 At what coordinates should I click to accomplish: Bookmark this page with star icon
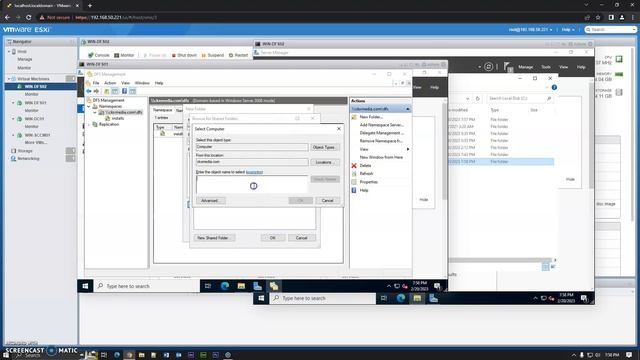click(x=598, y=18)
